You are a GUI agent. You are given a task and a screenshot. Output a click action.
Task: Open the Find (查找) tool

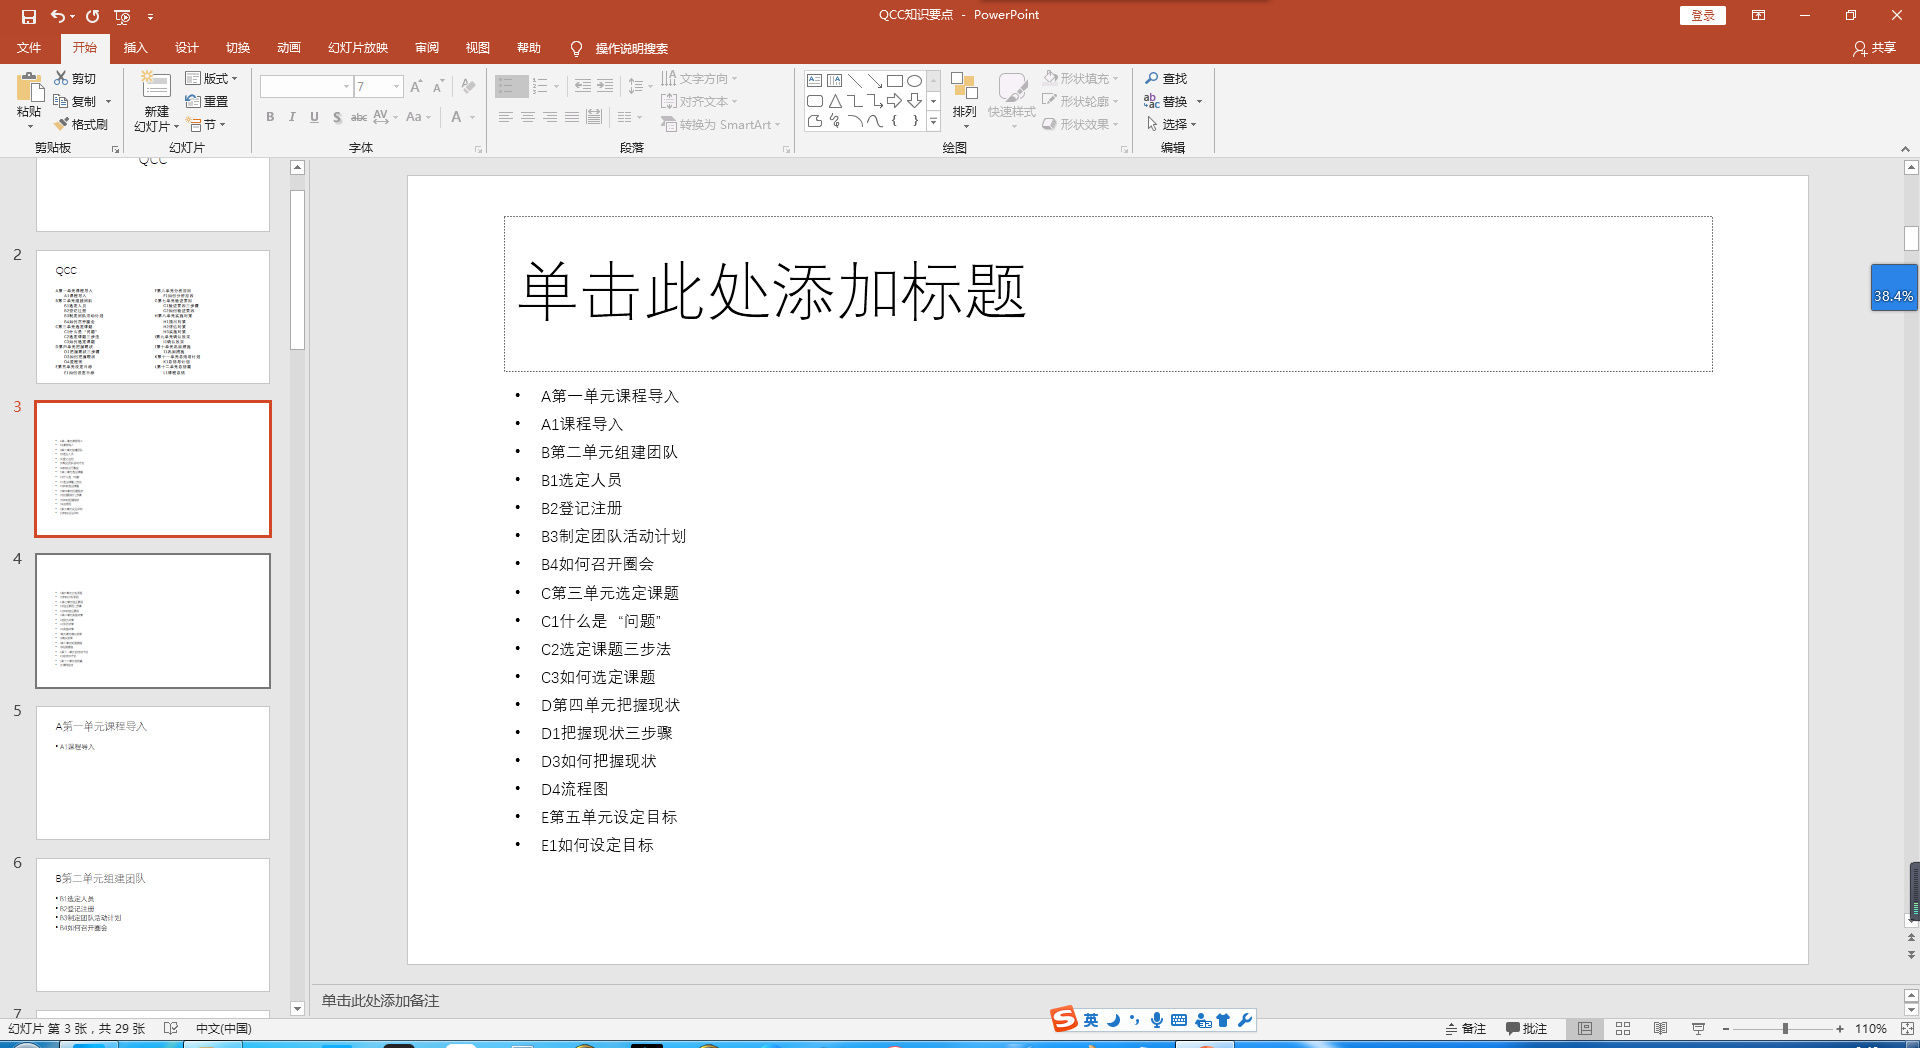point(1166,78)
